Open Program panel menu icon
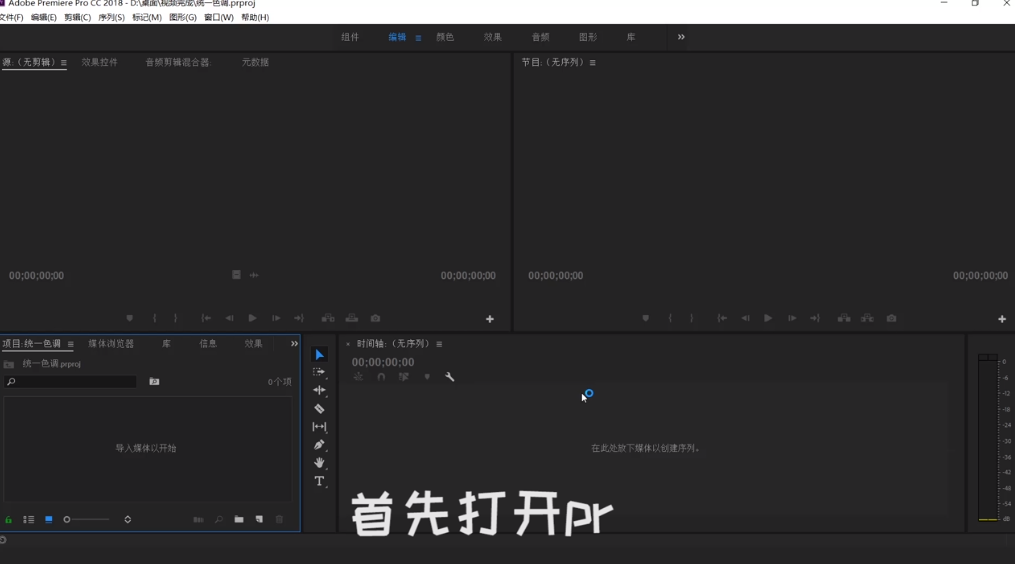Screen dimensions: 1015x564 tap(592, 63)
